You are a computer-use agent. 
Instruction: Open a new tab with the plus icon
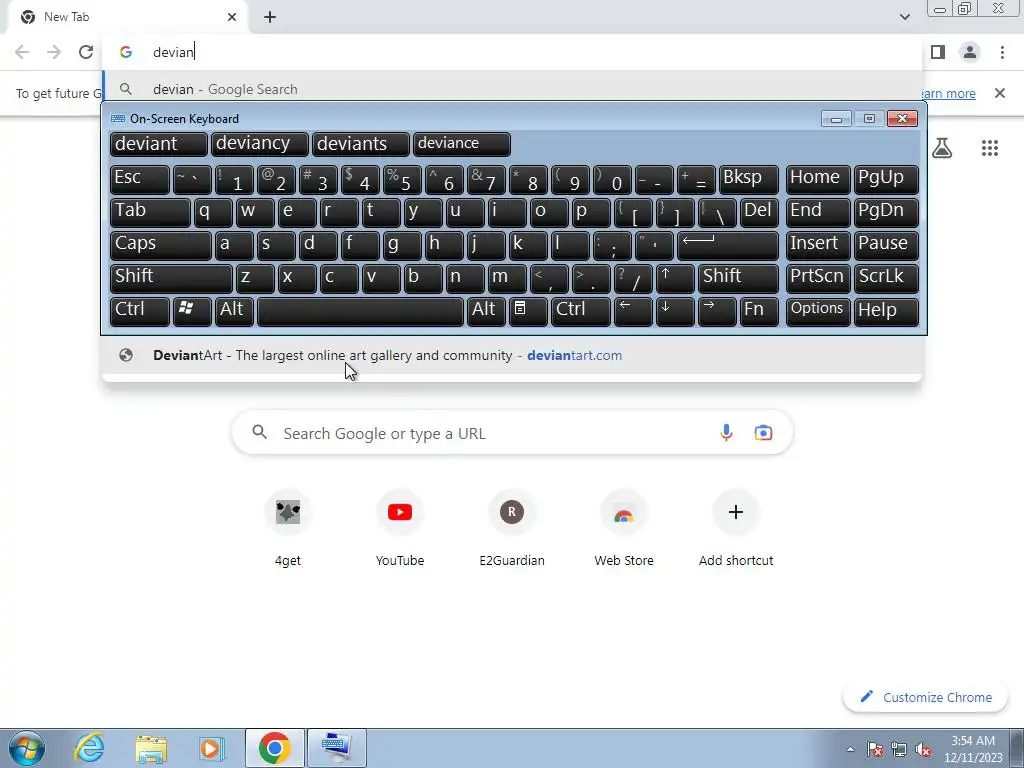click(270, 17)
